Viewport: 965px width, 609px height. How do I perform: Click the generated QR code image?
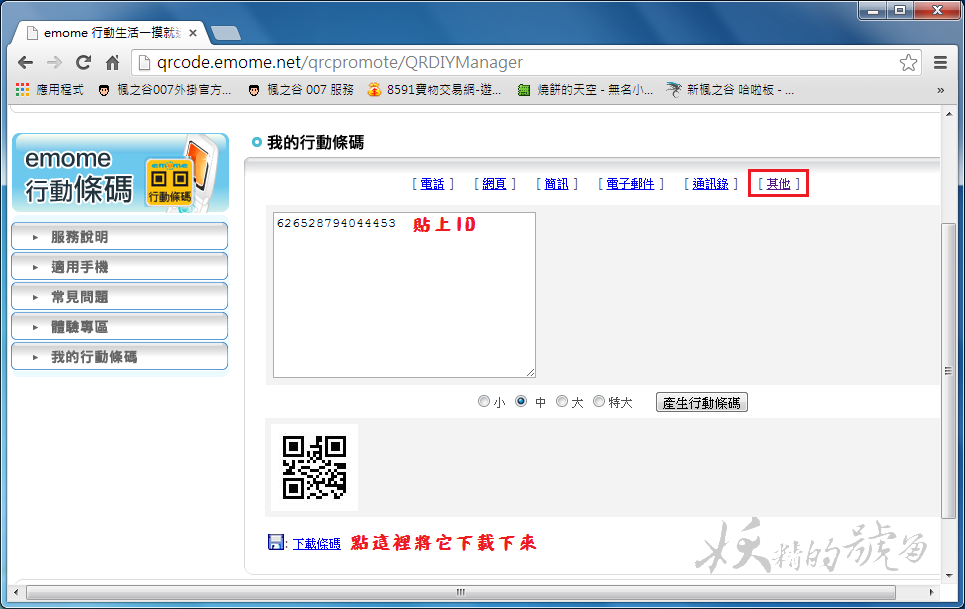pos(314,468)
